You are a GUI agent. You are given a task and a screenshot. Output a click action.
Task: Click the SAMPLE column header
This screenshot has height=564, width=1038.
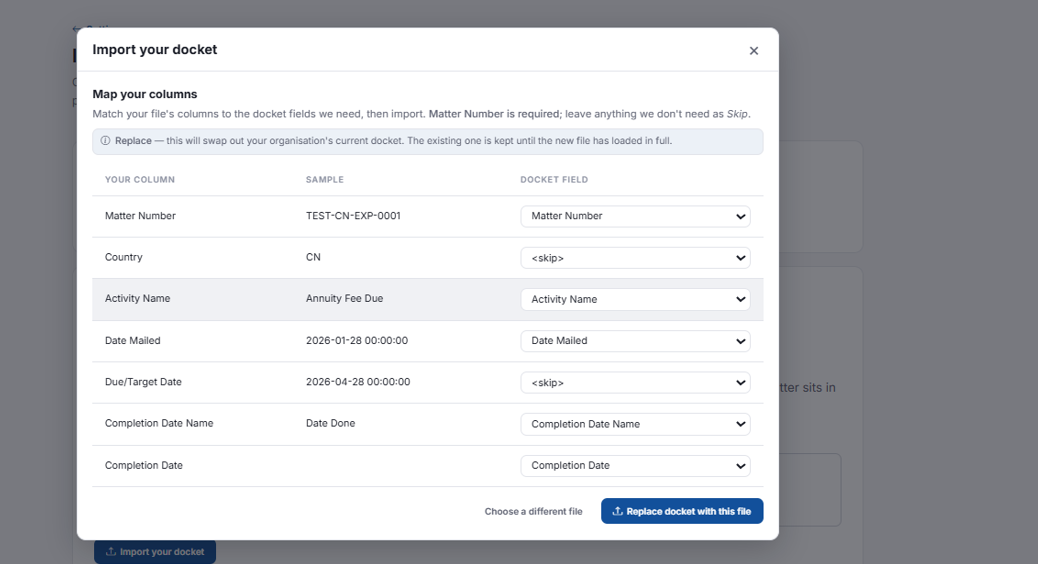coord(324,179)
